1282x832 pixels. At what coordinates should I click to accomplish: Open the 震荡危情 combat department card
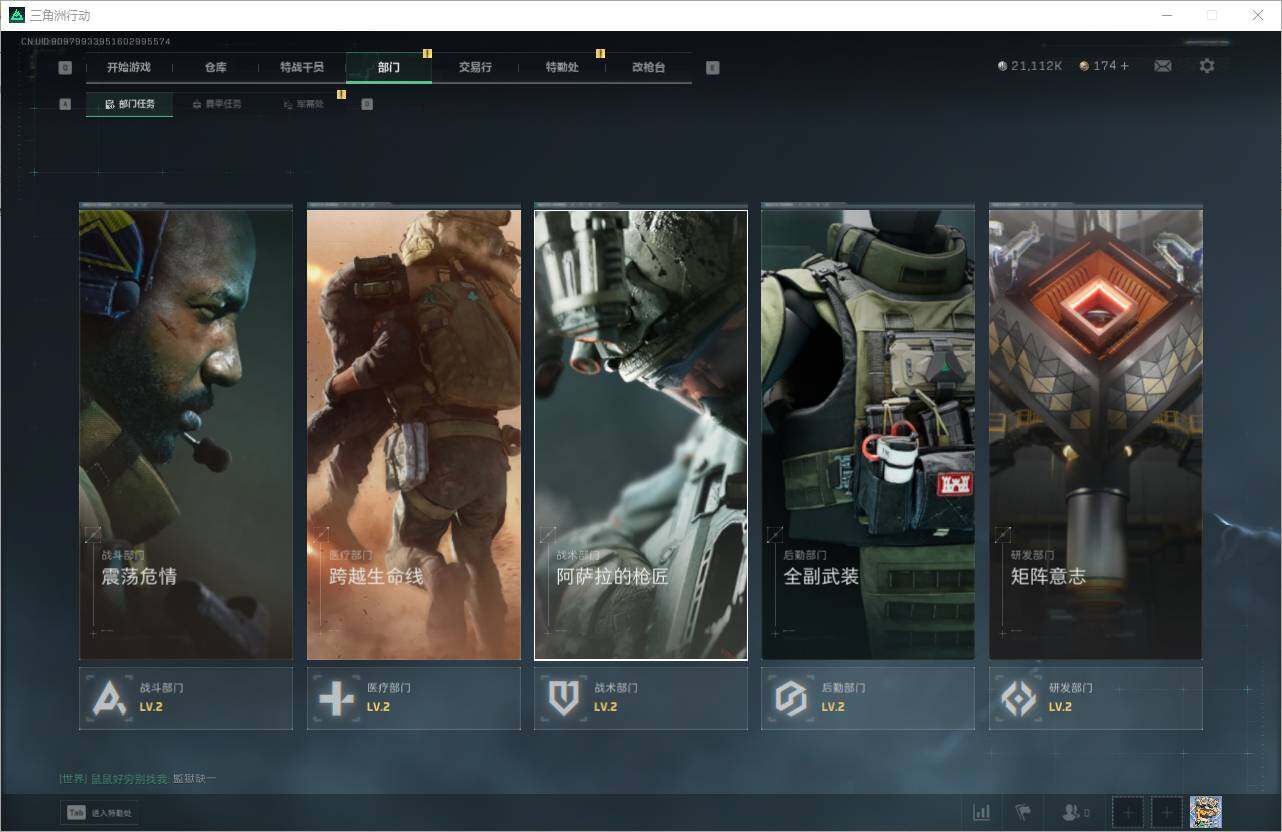[186, 432]
